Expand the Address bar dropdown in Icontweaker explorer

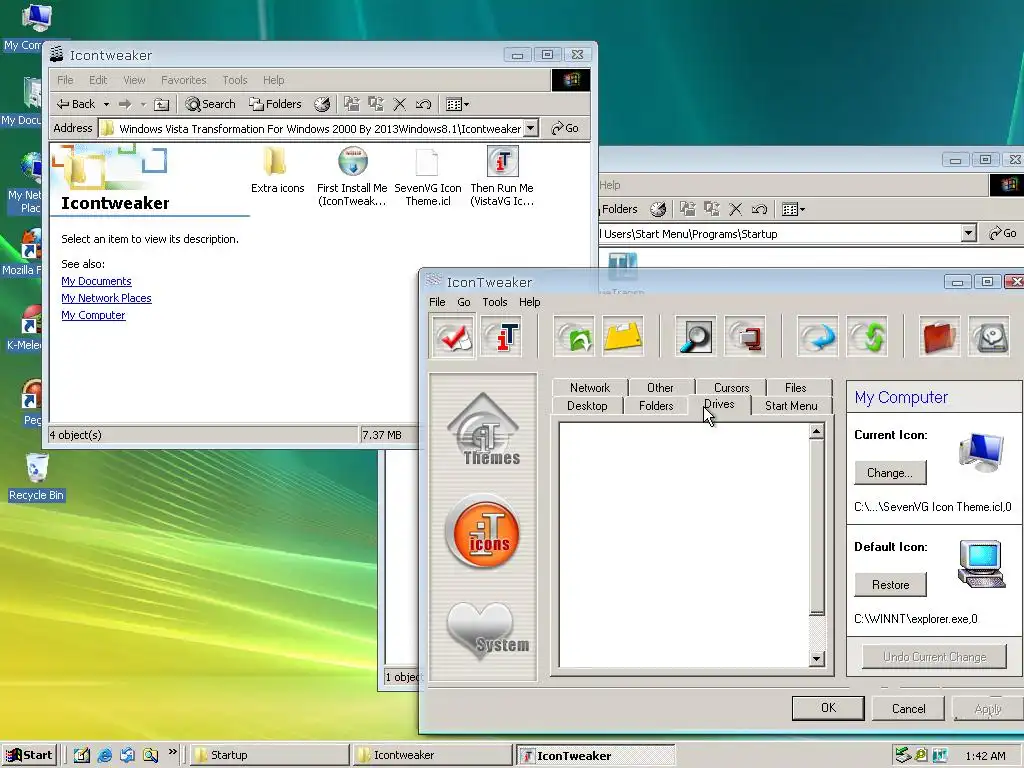[x=531, y=128]
